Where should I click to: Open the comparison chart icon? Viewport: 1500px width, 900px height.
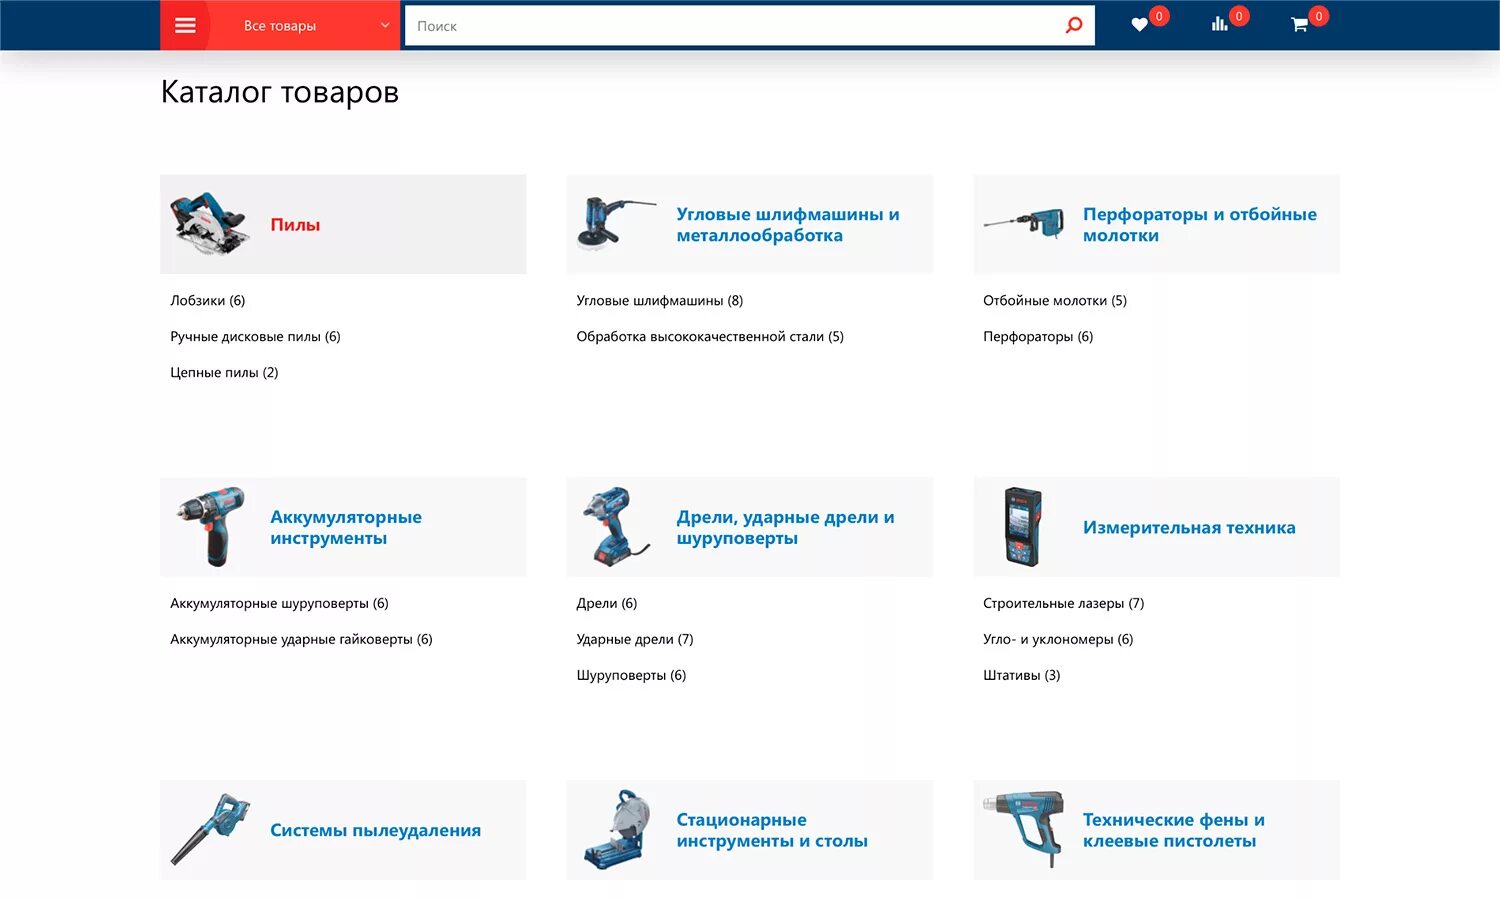click(1219, 24)
